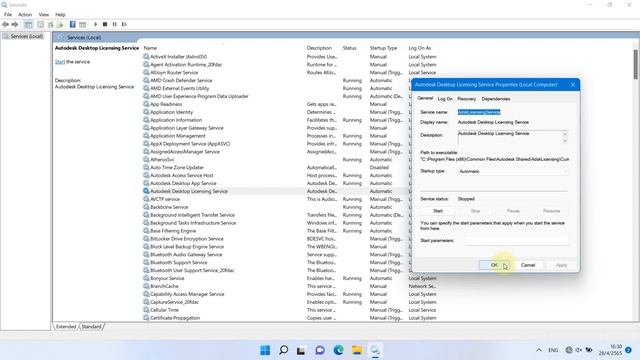Switch to the Dependencies tab in properties dialog

pos(496,99)
